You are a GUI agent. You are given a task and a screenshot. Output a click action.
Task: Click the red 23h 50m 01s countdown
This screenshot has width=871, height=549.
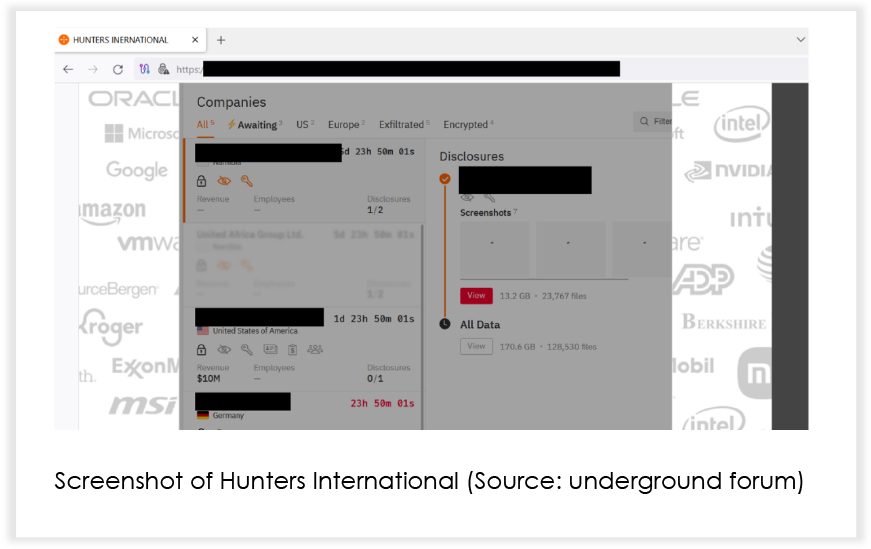pyautogui.click(x=382, y=403)
